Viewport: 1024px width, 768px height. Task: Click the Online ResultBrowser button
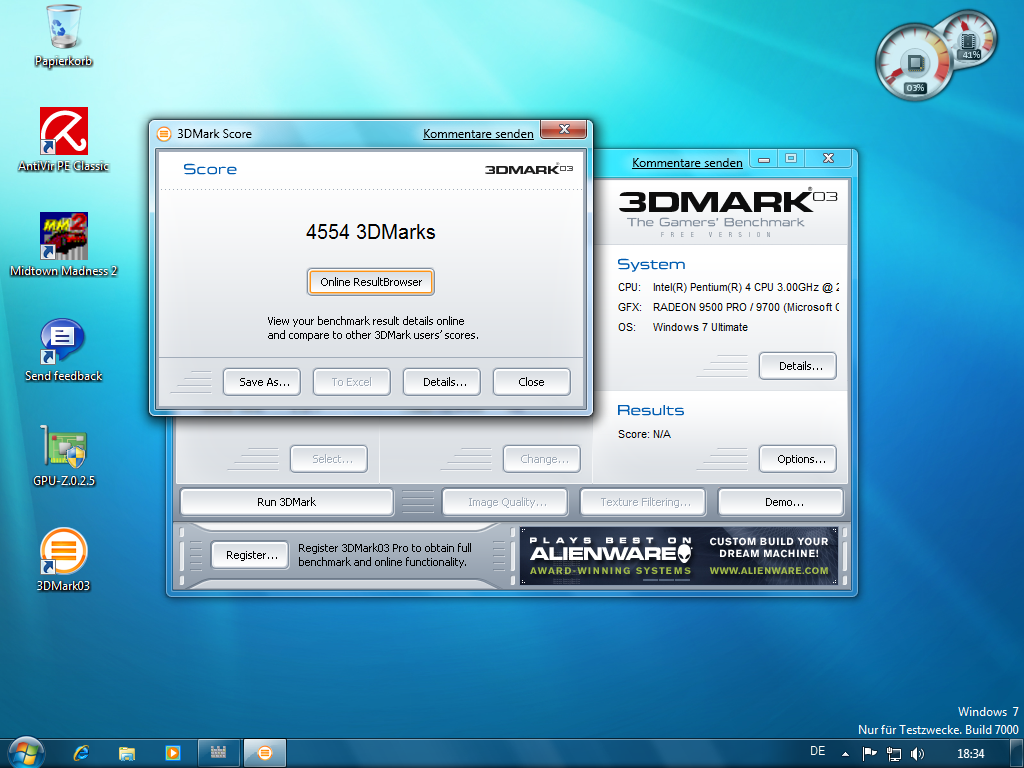[371, 282]
